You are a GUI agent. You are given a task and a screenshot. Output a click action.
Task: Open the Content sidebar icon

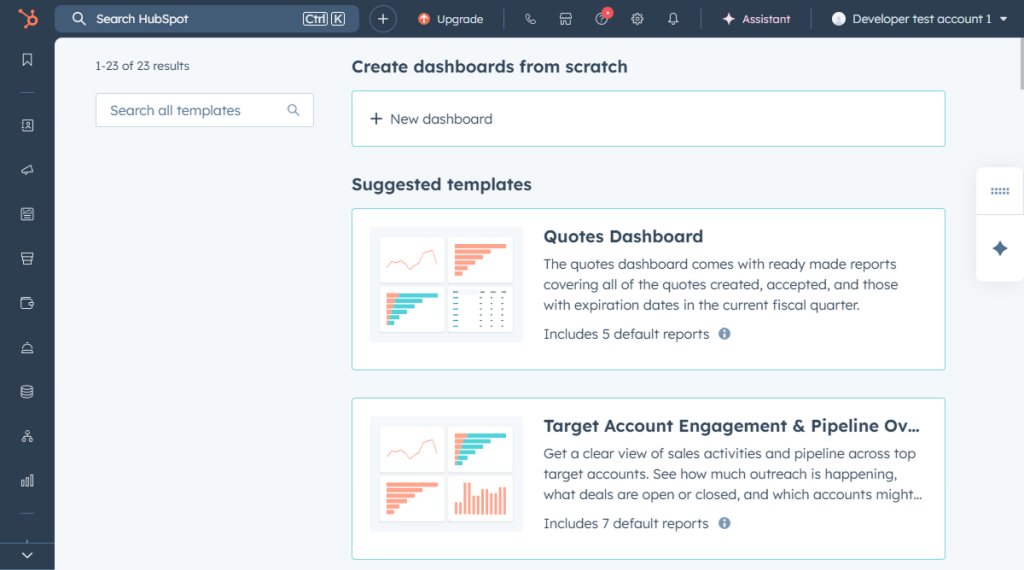click(27, 214)
